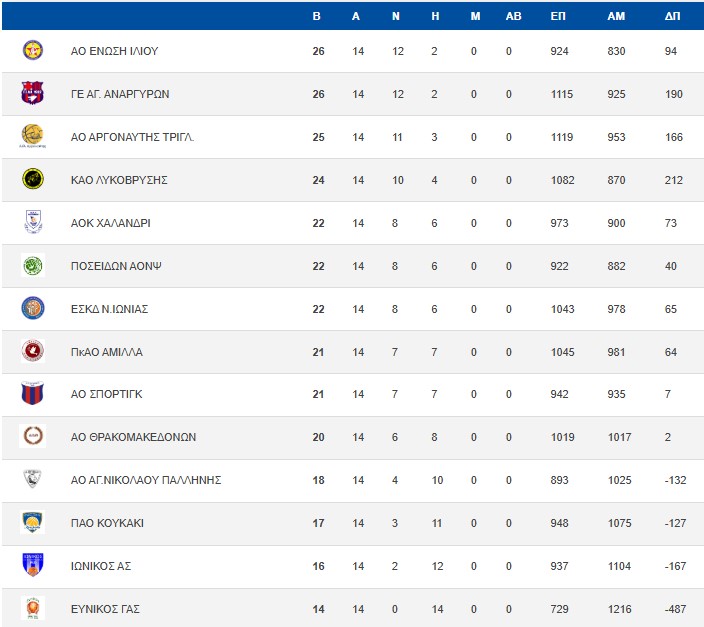This screenshot has height=627, width=704.
Task: Click the ΔΠ point-difference column header
Action: pyautogui.click(x=673, y=16)
